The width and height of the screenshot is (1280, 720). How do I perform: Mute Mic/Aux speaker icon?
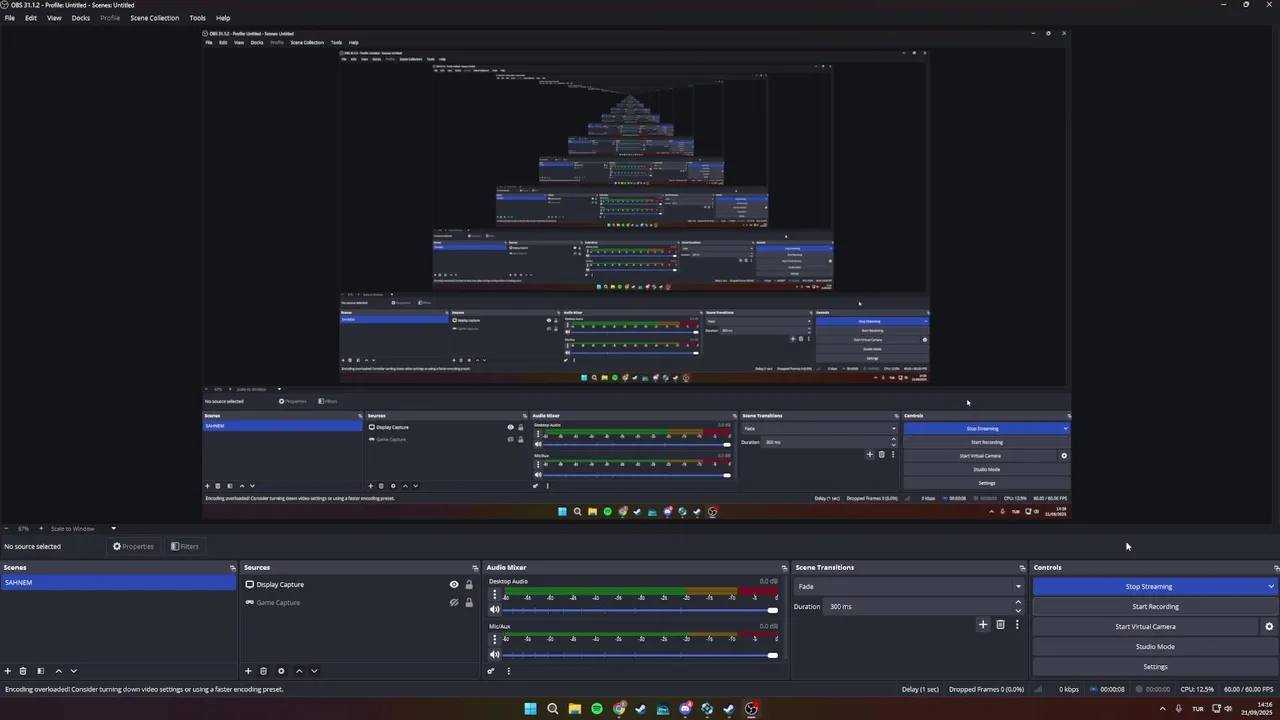click(x=494, y=655)
